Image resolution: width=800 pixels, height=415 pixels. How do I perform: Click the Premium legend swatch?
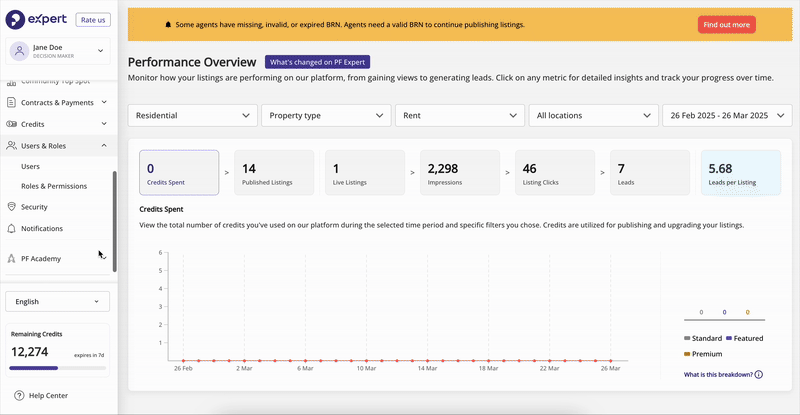point(687,354)
